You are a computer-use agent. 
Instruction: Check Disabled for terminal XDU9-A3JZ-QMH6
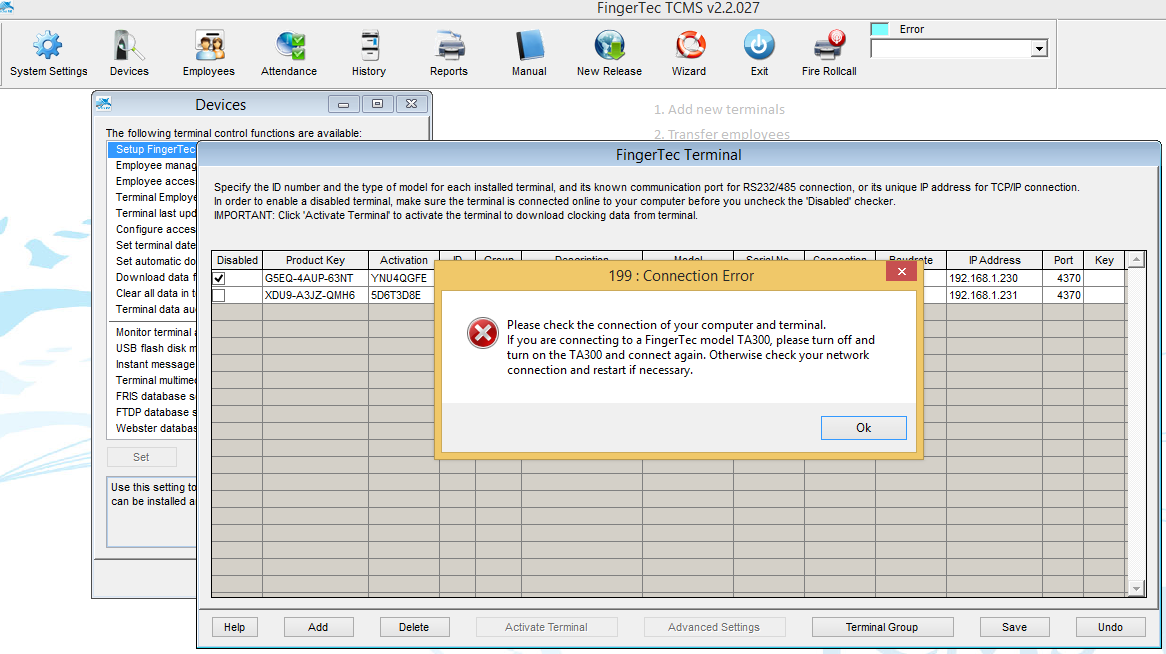[219, 295]
